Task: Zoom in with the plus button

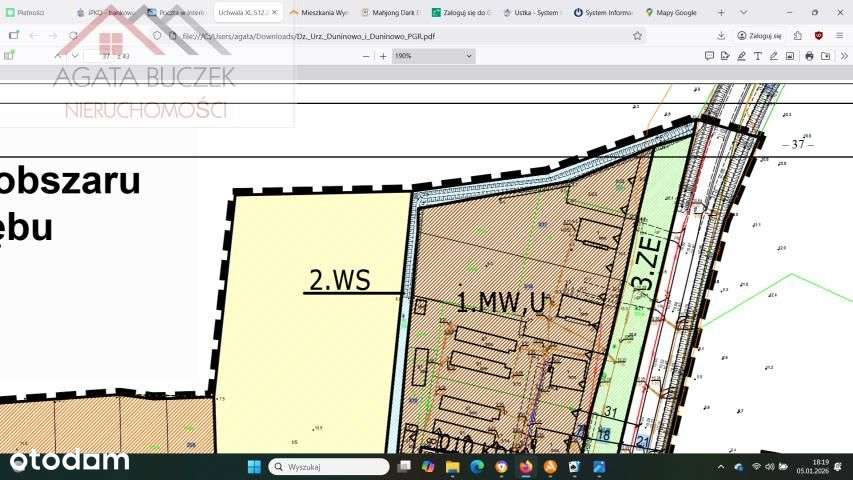Action: [x=383, y=56]
